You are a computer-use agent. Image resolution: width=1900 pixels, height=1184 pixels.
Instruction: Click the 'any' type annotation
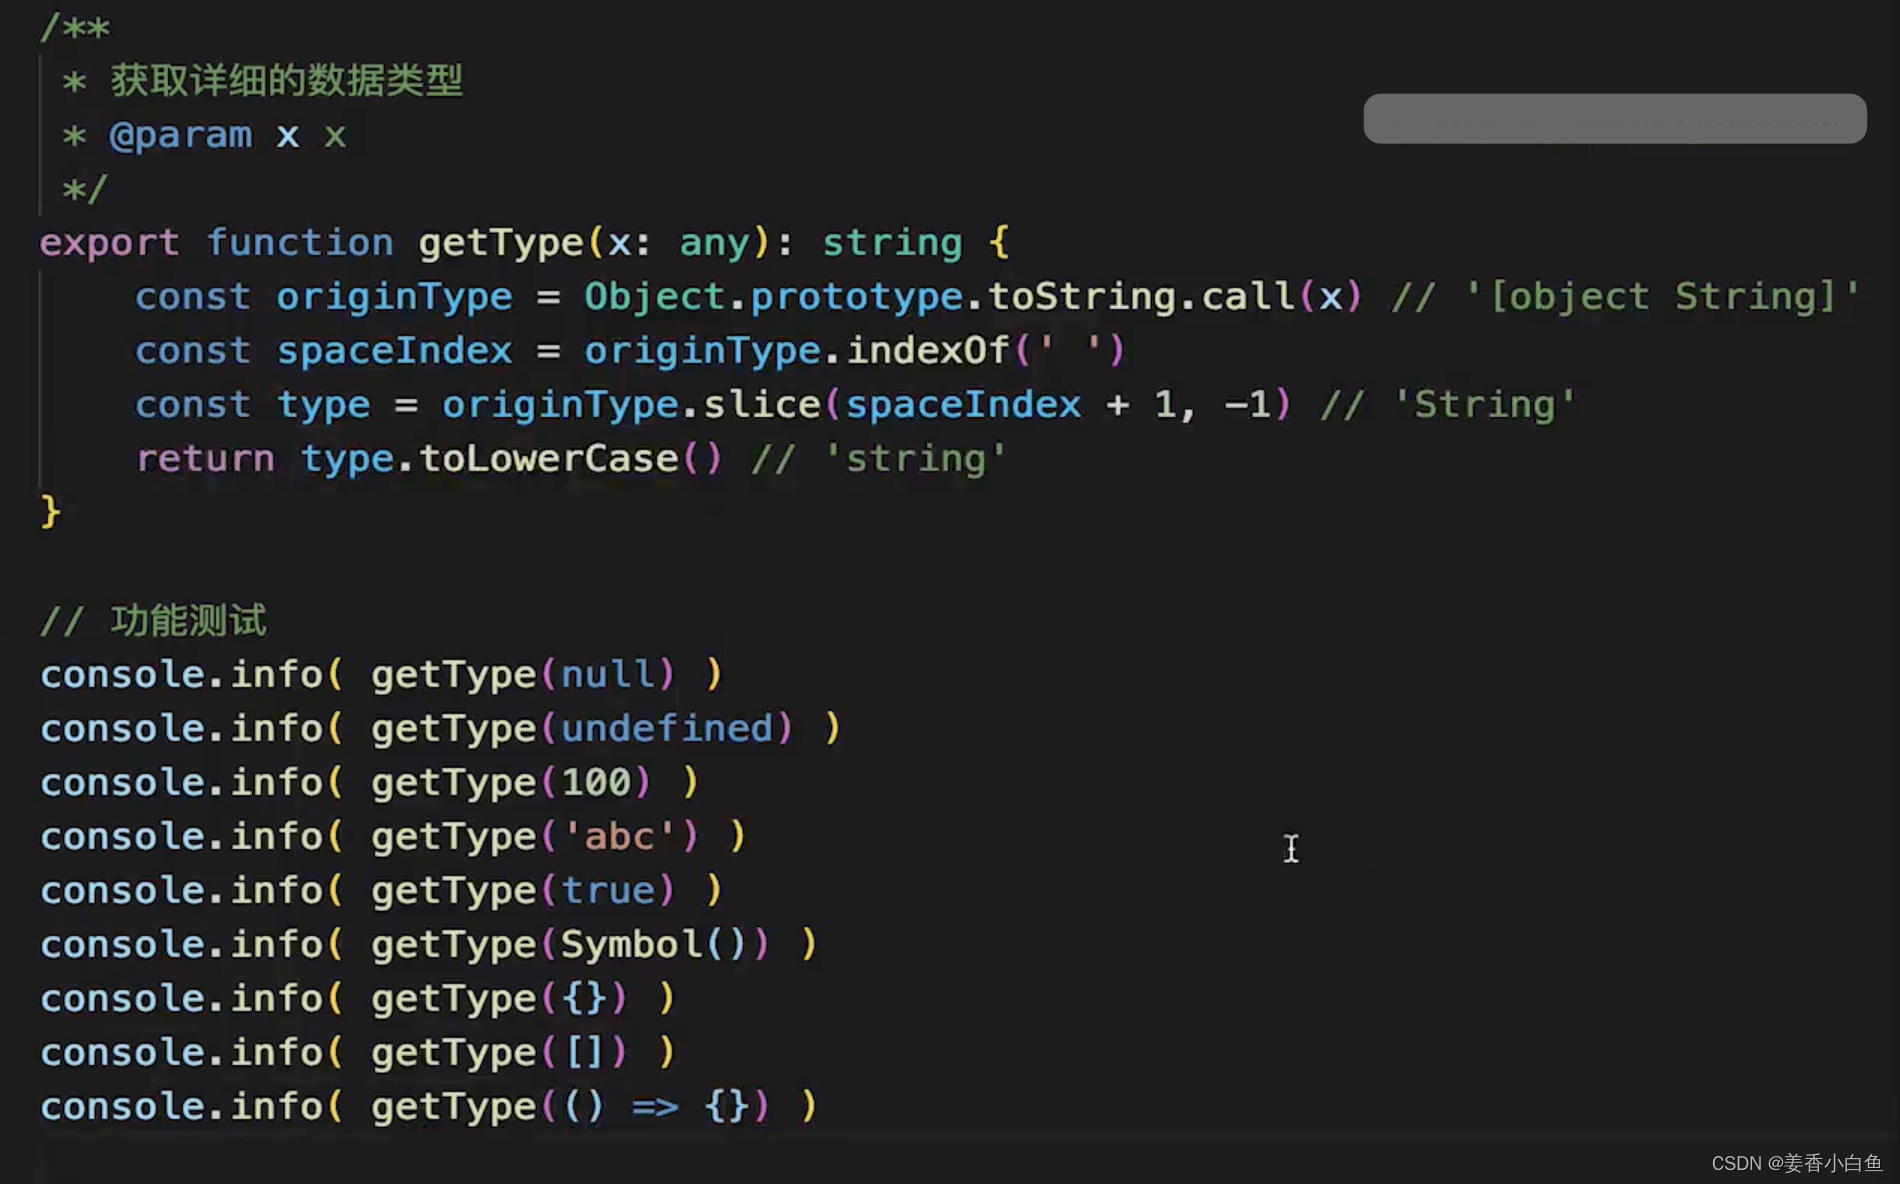click(714, 243)
